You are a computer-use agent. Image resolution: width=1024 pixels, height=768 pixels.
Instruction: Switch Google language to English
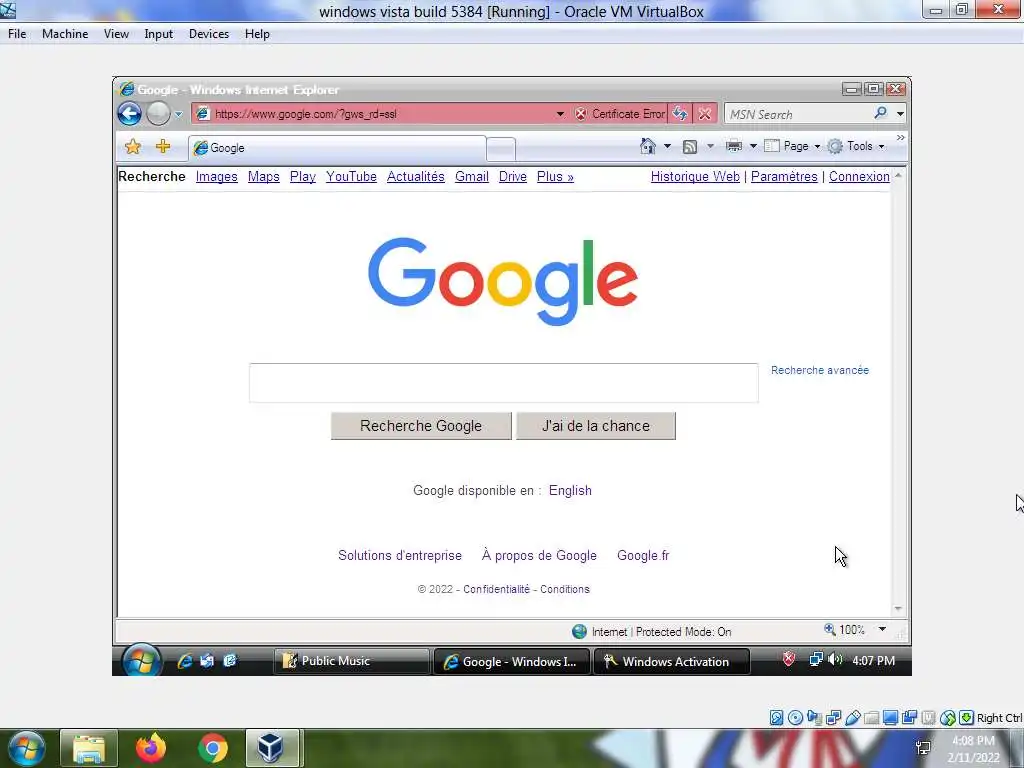pos(570,490)
